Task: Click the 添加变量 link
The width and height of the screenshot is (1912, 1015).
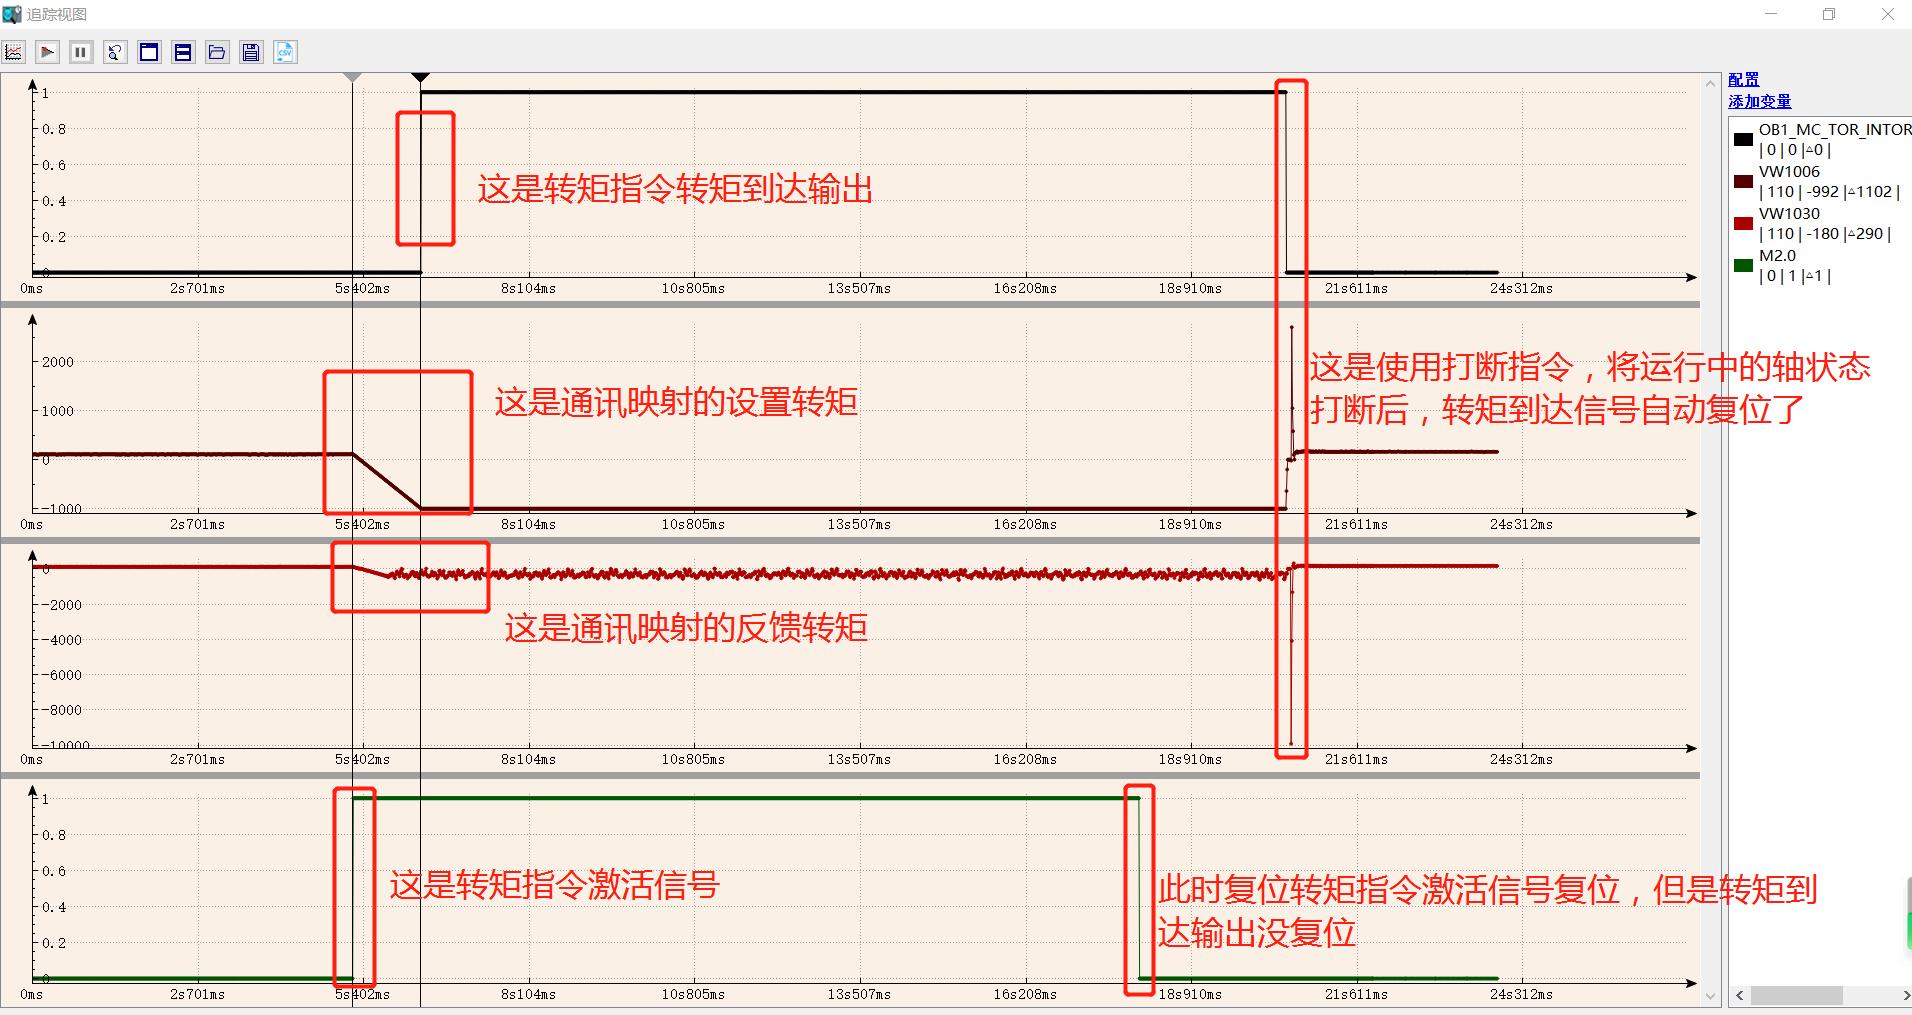Action: point(1760,101)
